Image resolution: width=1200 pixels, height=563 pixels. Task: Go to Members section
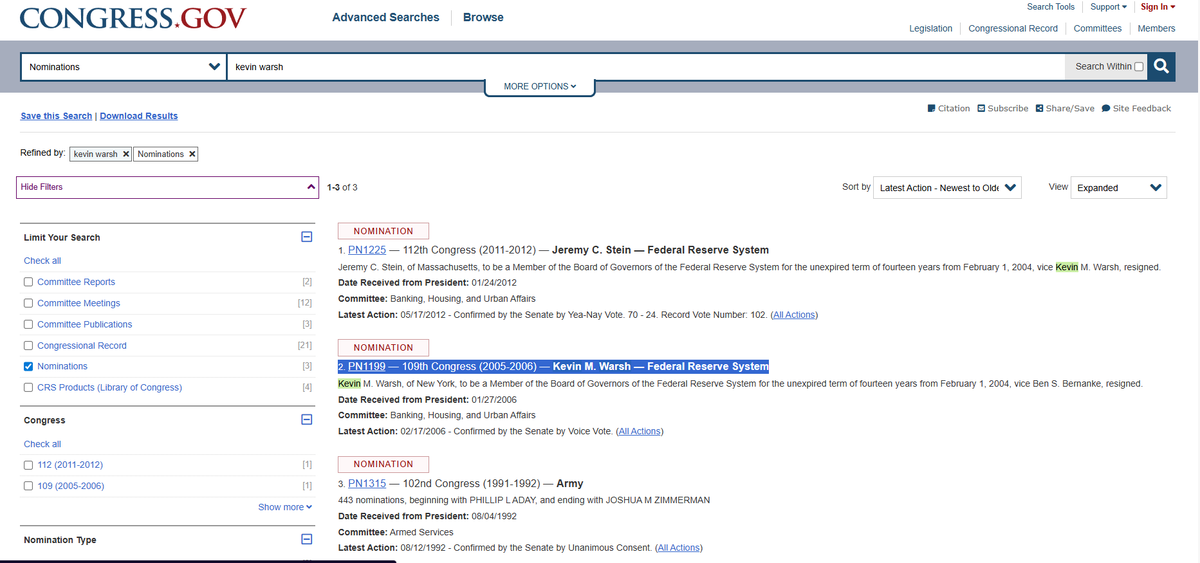[1156, 28]
